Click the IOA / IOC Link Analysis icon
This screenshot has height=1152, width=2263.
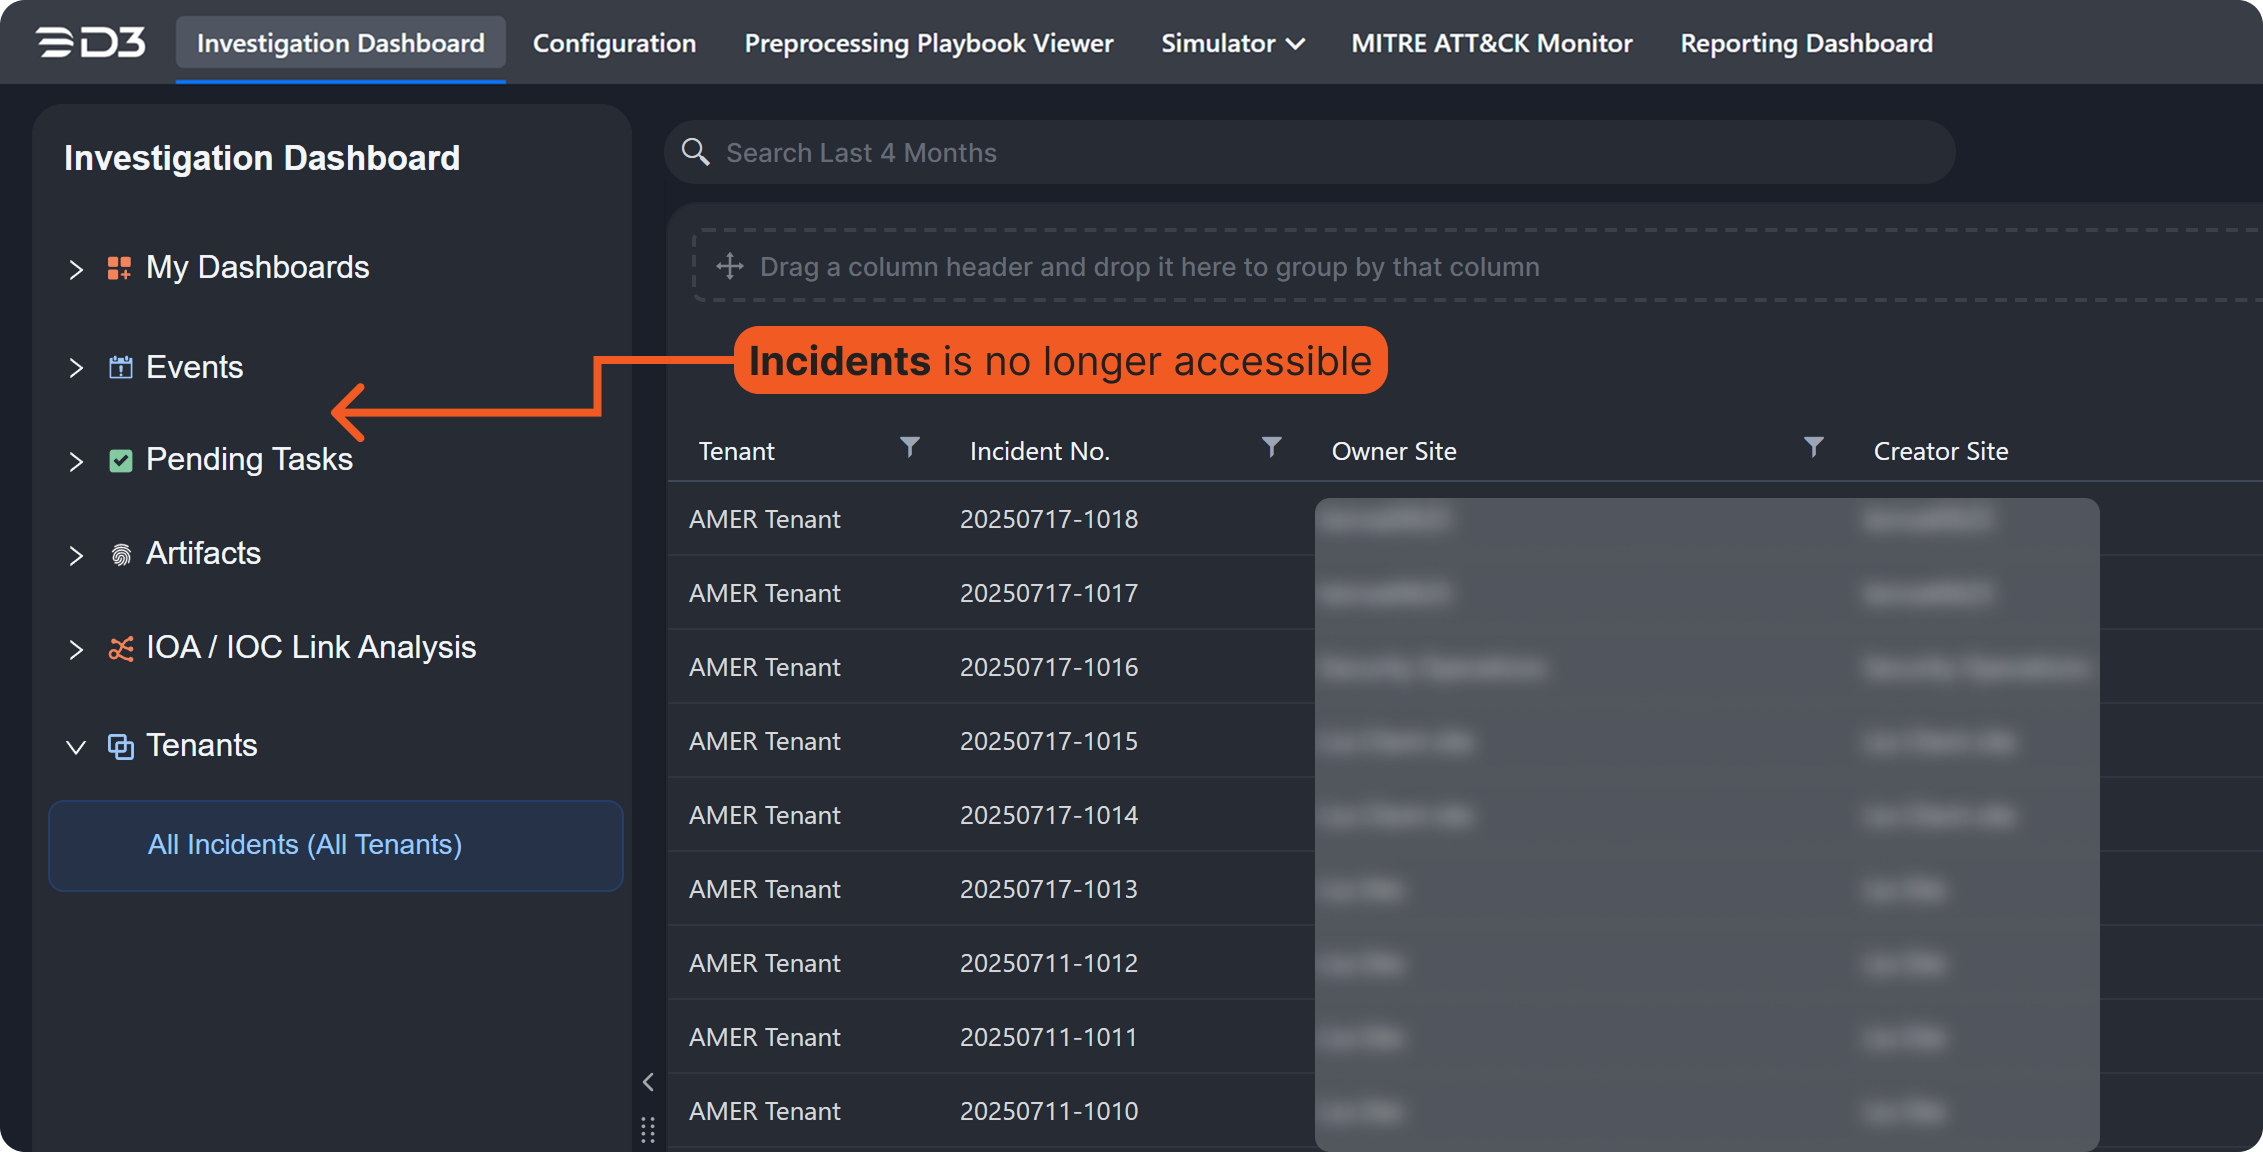(120, 649)
